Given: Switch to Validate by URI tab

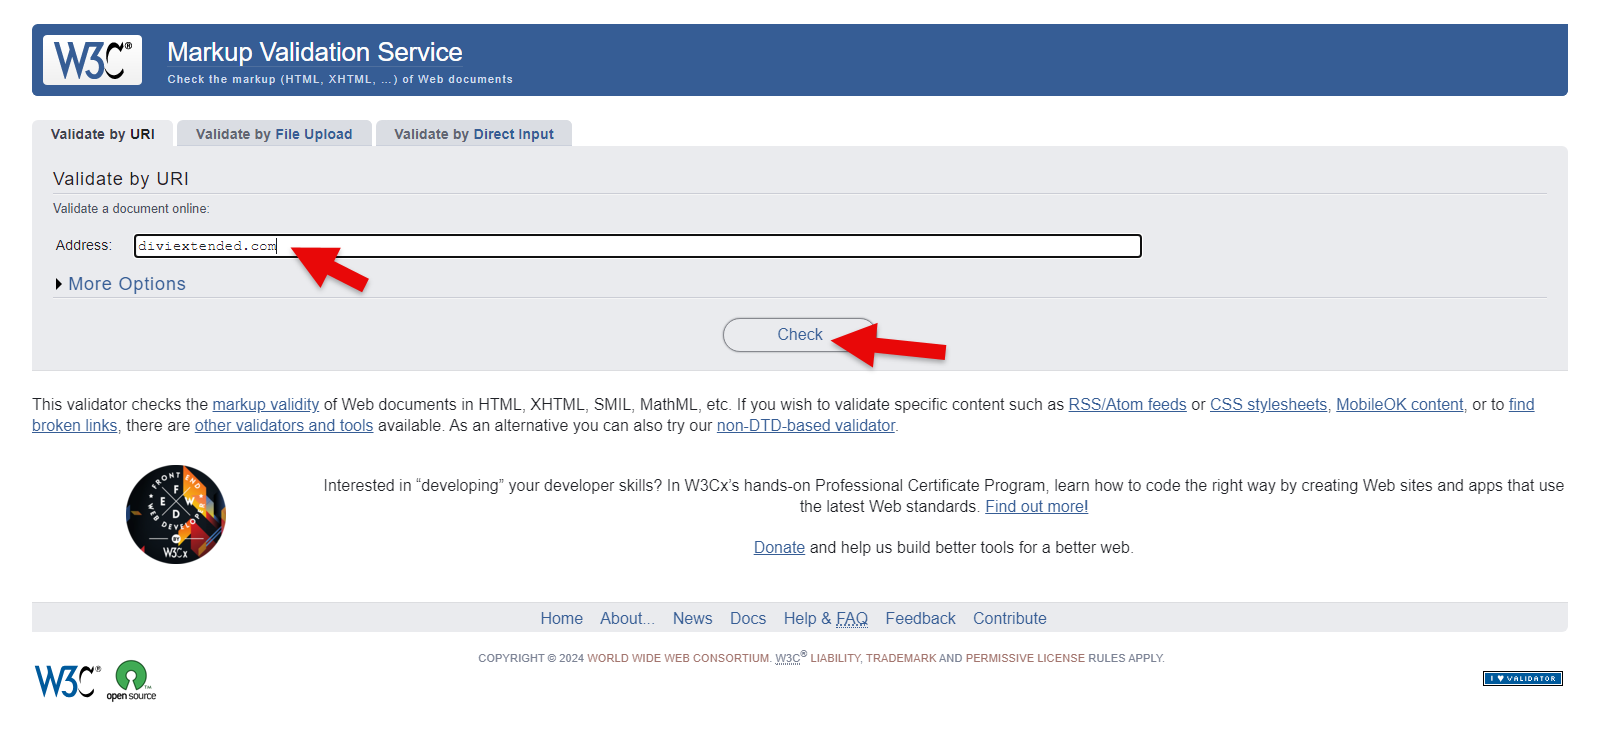Looking at the screenshot, I should (x=103, y=134).
